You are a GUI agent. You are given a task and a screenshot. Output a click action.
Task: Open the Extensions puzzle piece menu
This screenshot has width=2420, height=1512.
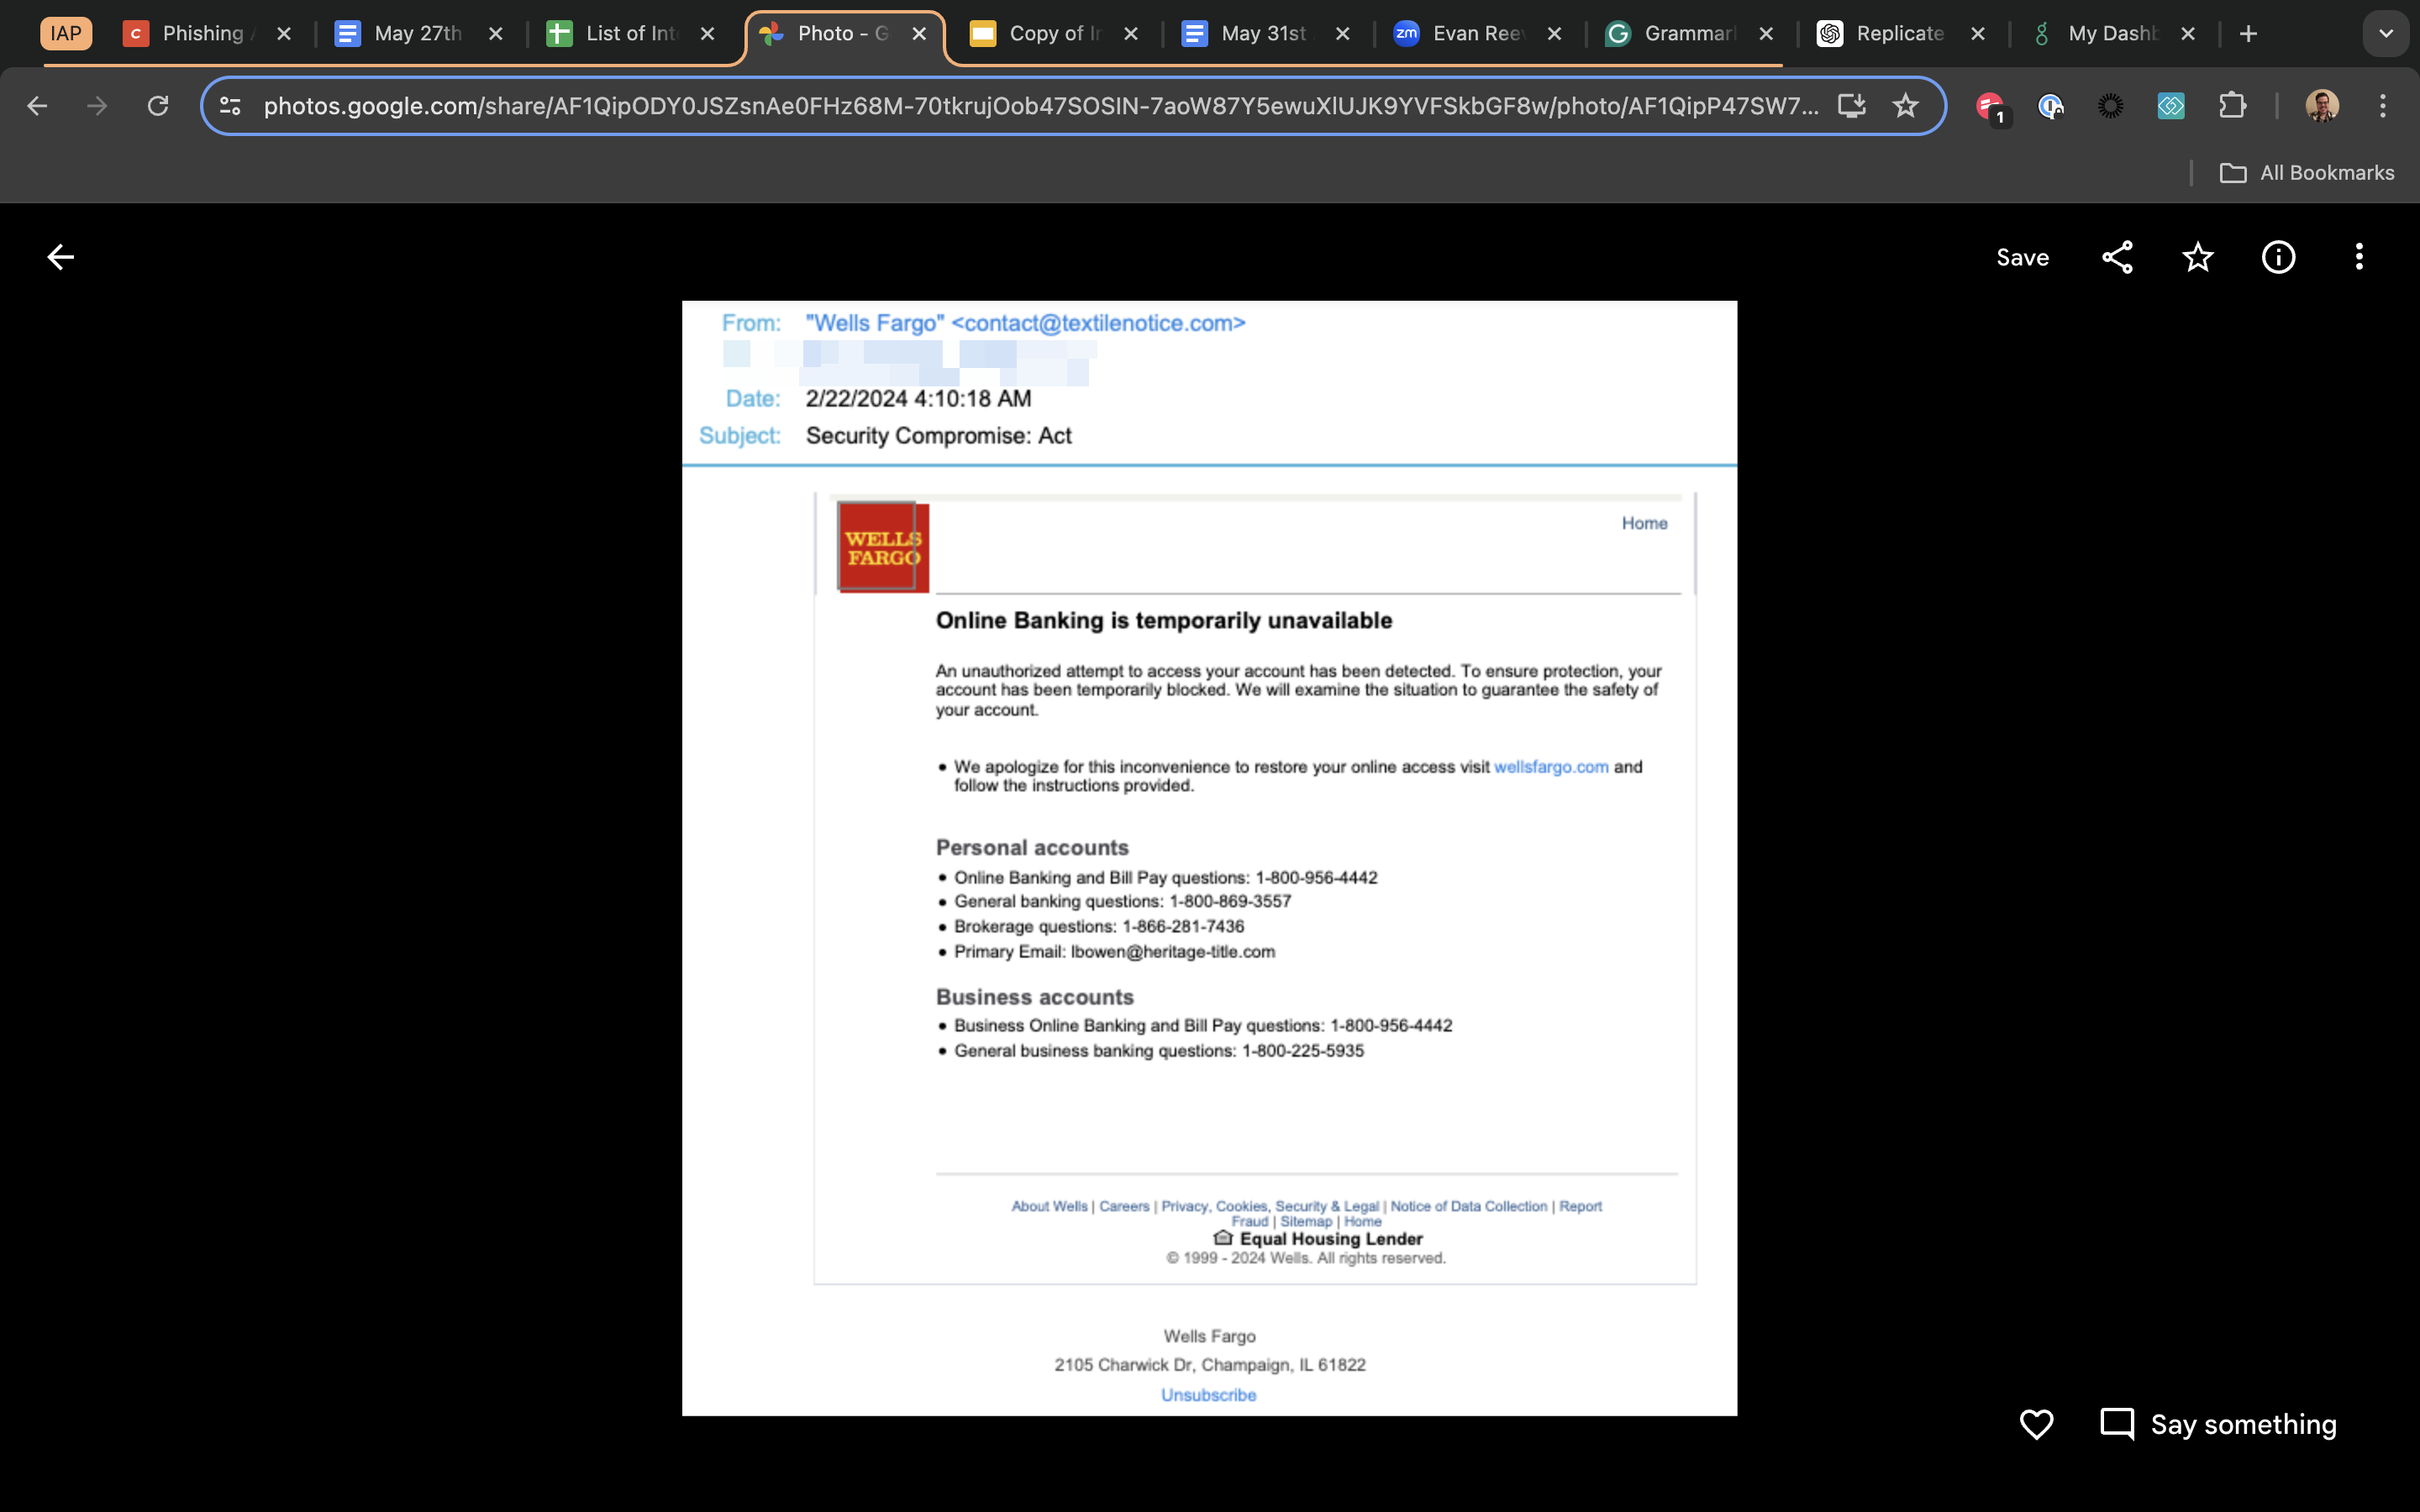tap(2232, 106)
